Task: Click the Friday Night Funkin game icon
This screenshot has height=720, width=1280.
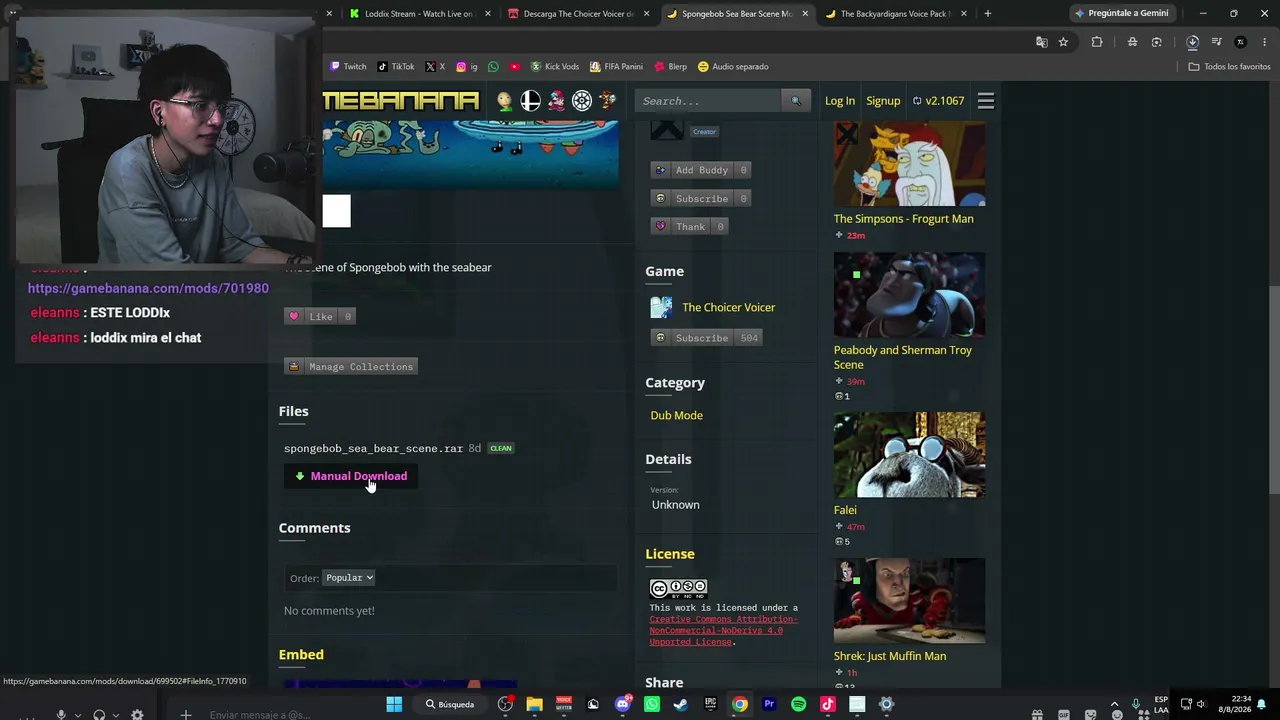Action: pyautogui.click(x=556, y=101)
